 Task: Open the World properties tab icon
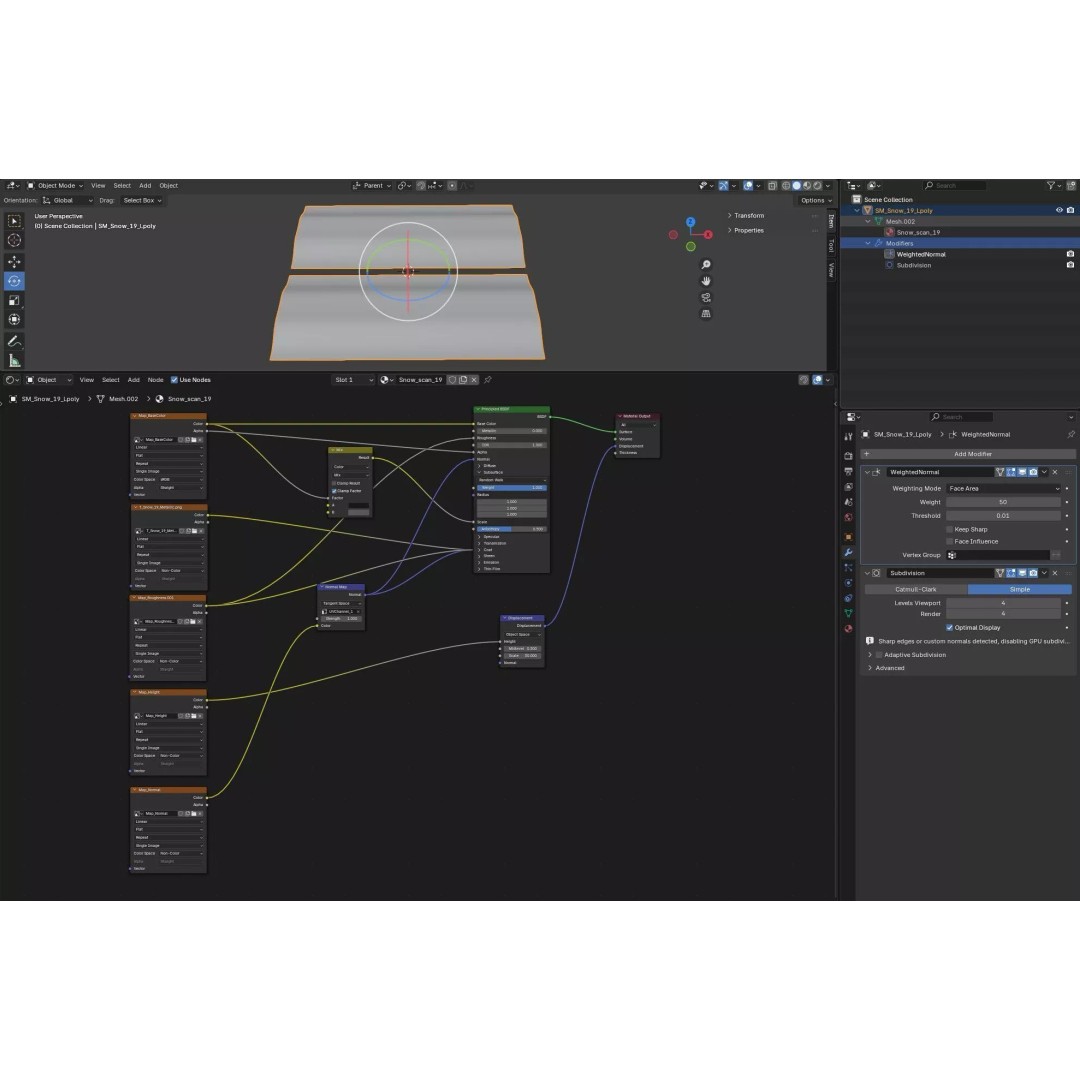(x=849, y=517)
